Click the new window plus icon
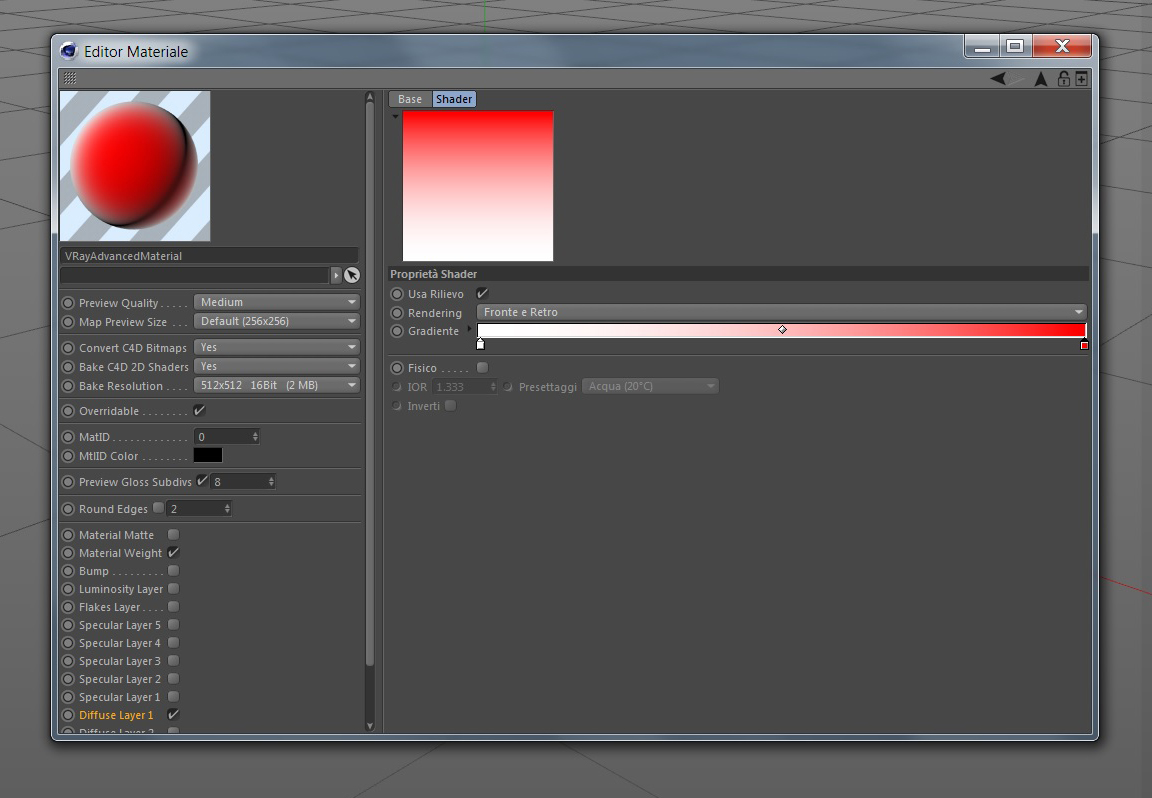This screenshot has width=1152, height=798. (1081, 79)
